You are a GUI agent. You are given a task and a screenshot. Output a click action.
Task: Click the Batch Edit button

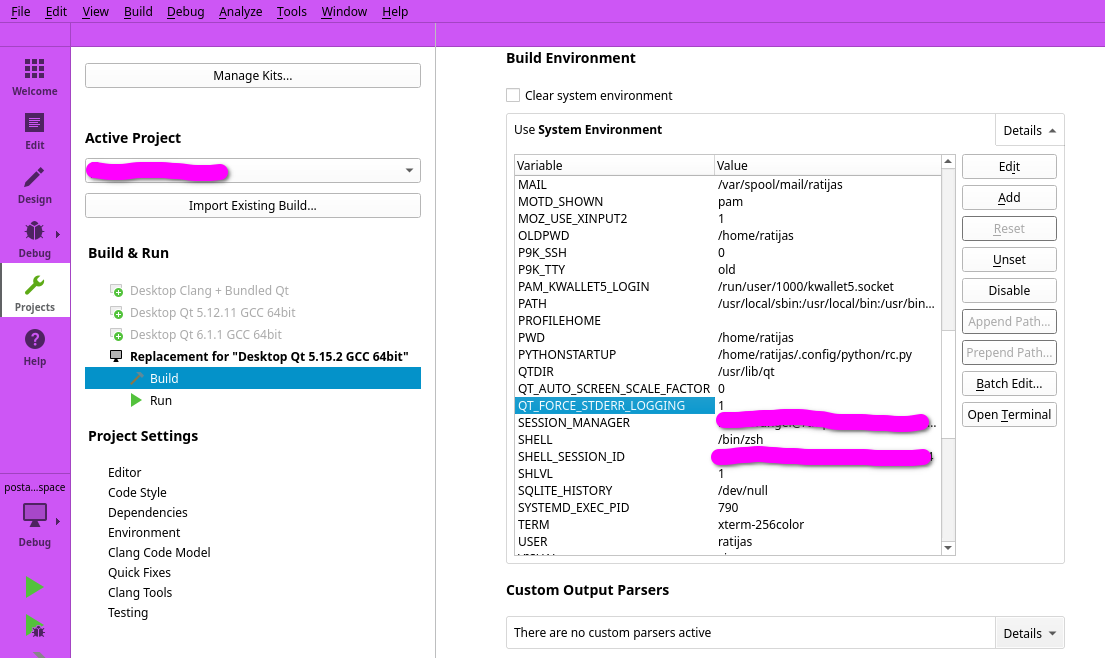pos(1008,383)
